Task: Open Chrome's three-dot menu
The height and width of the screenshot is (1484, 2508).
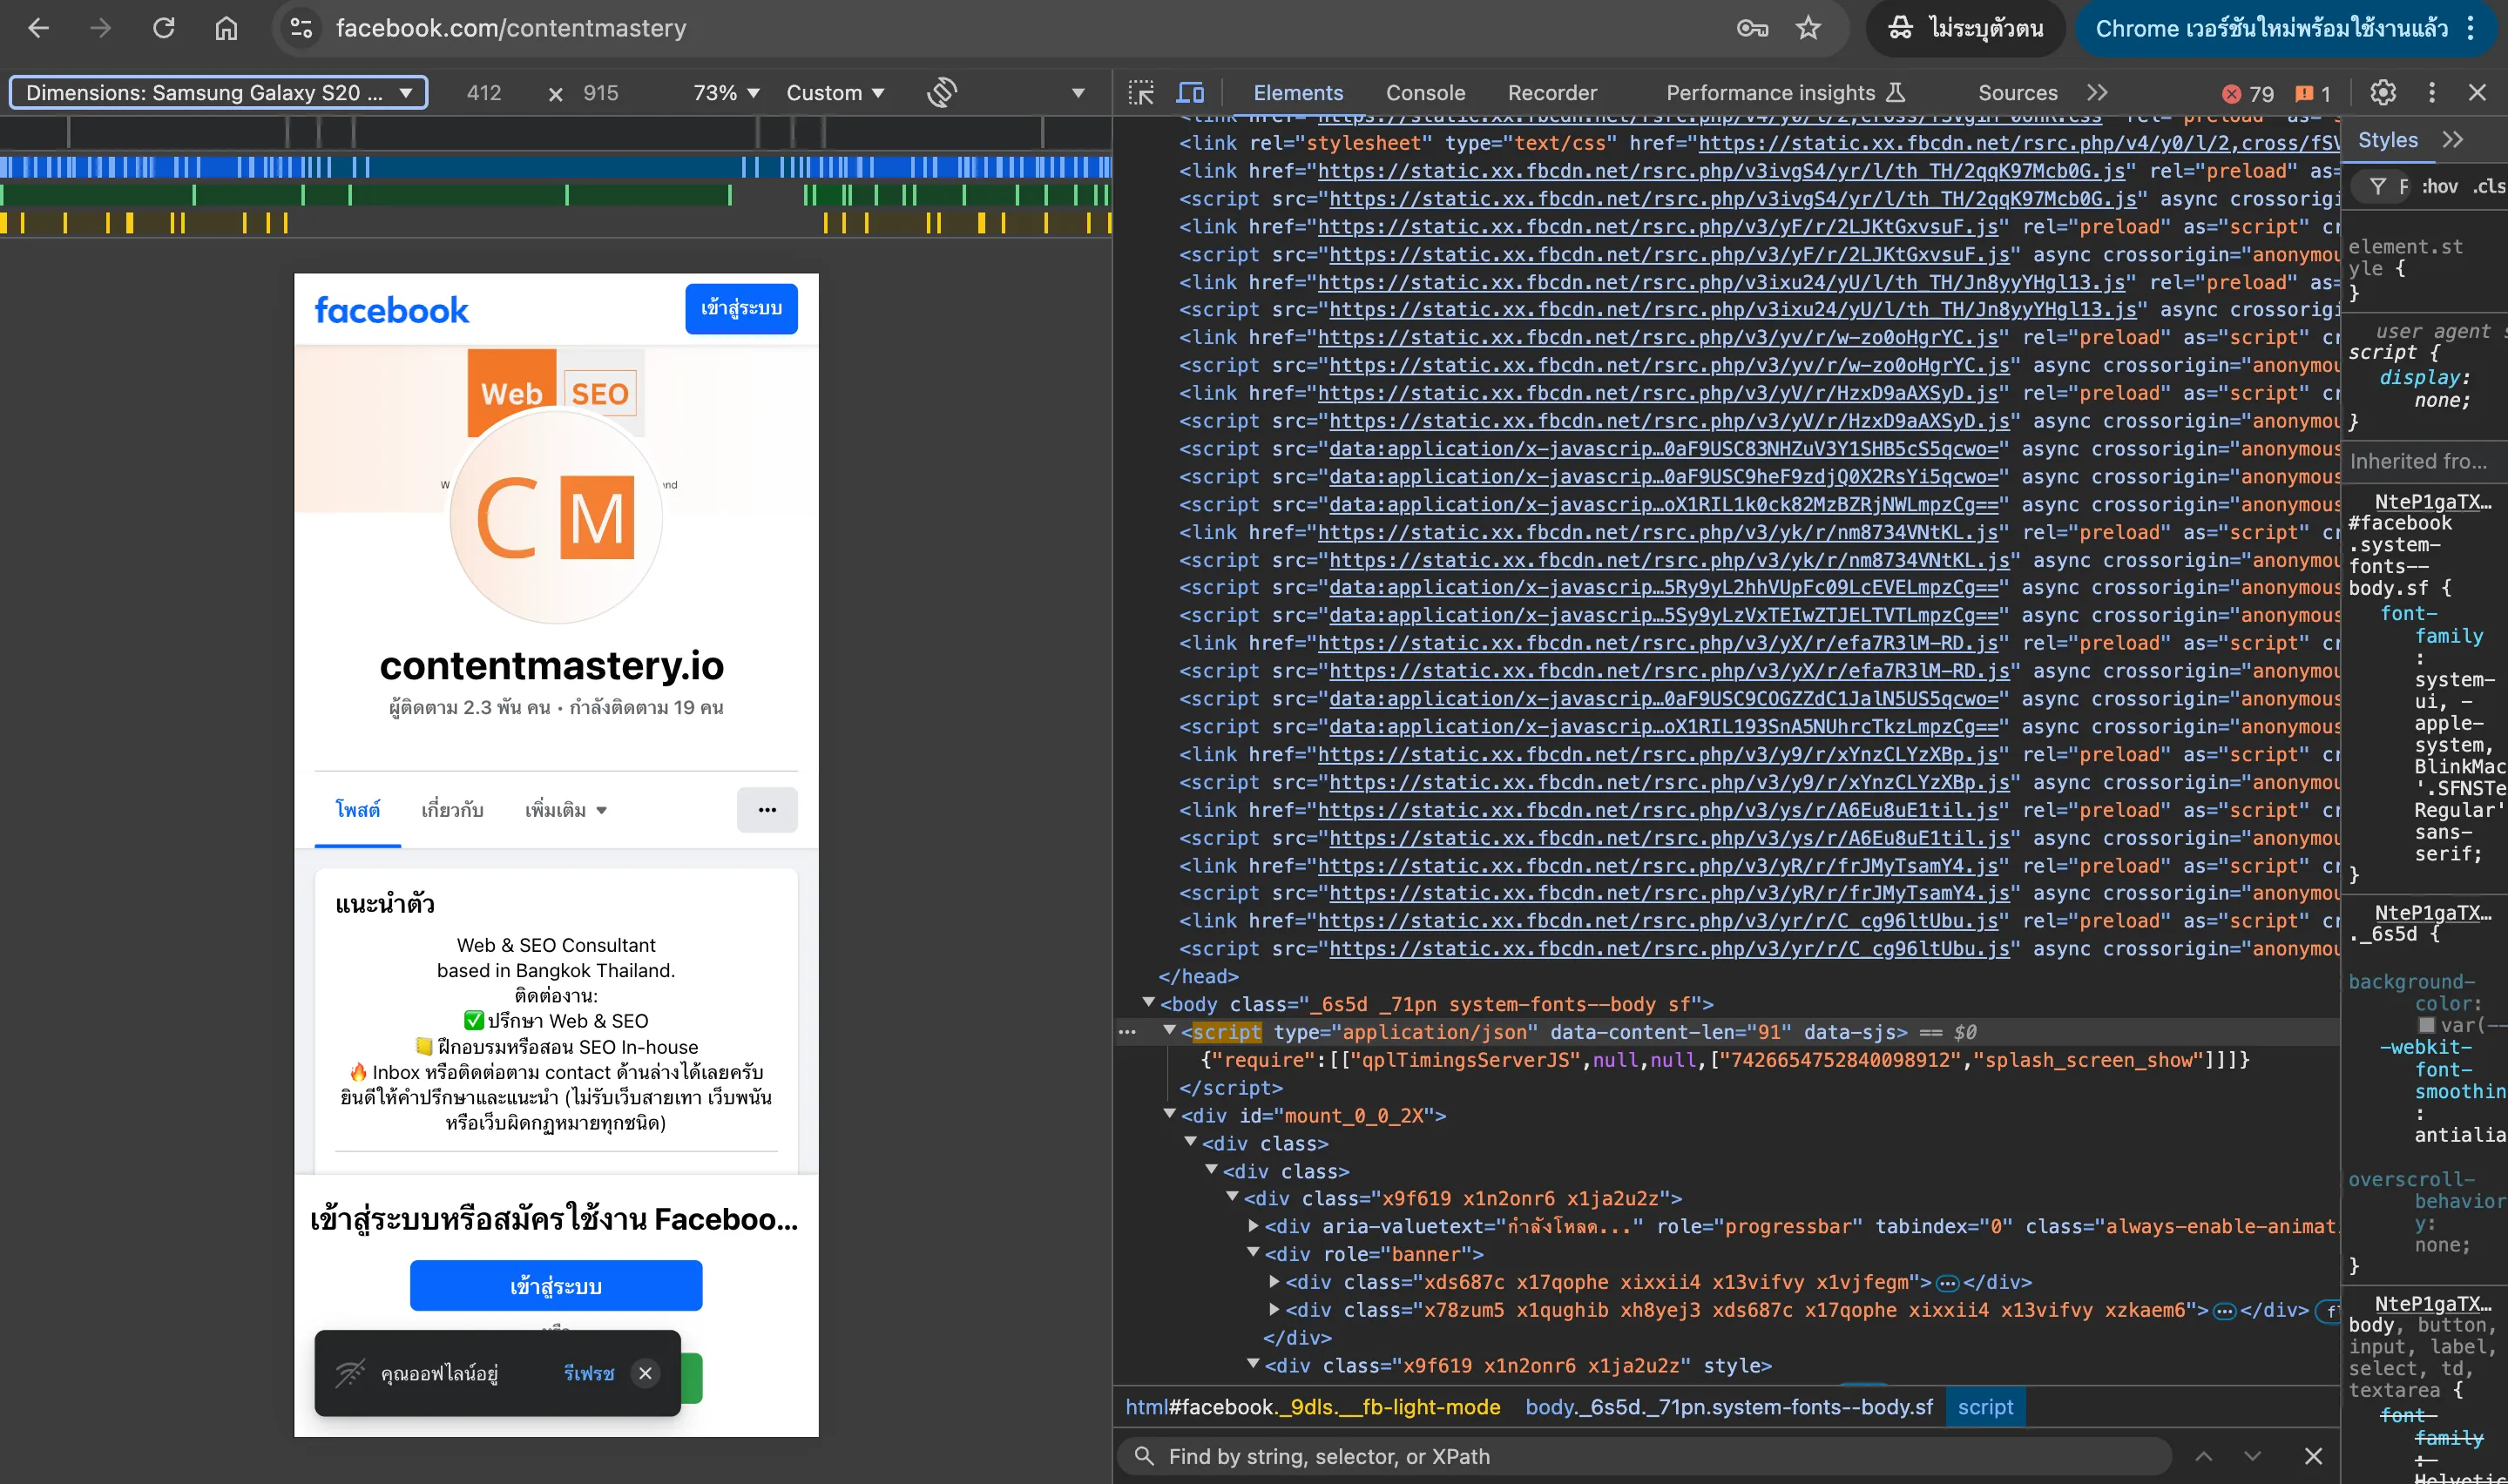Action: (x=2470, y=28)
